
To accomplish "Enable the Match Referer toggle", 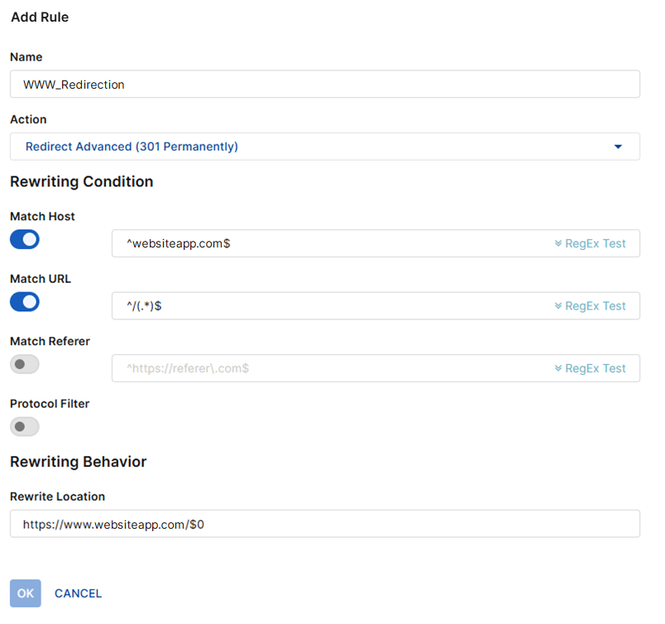I will point(25,365).
